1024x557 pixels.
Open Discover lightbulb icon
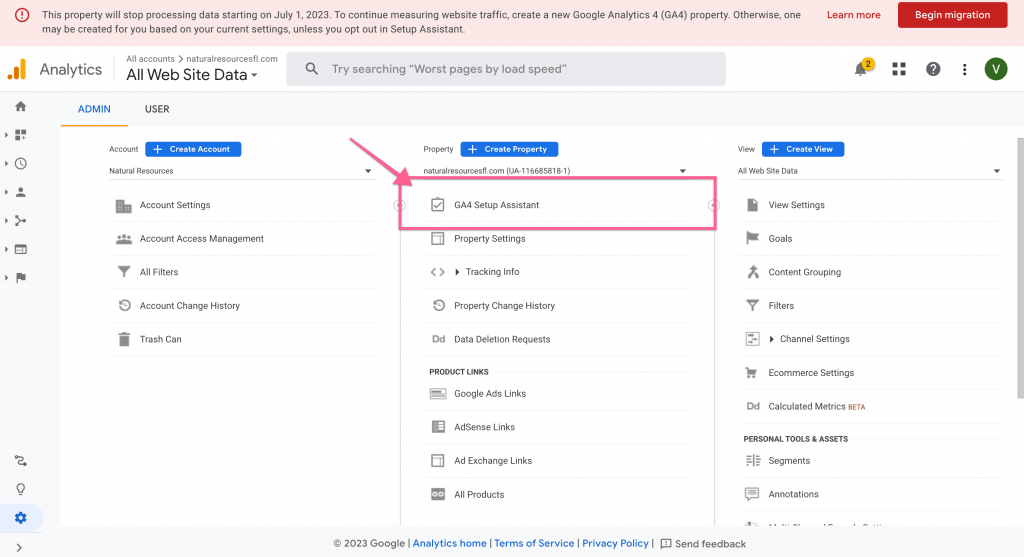point(20,489)
